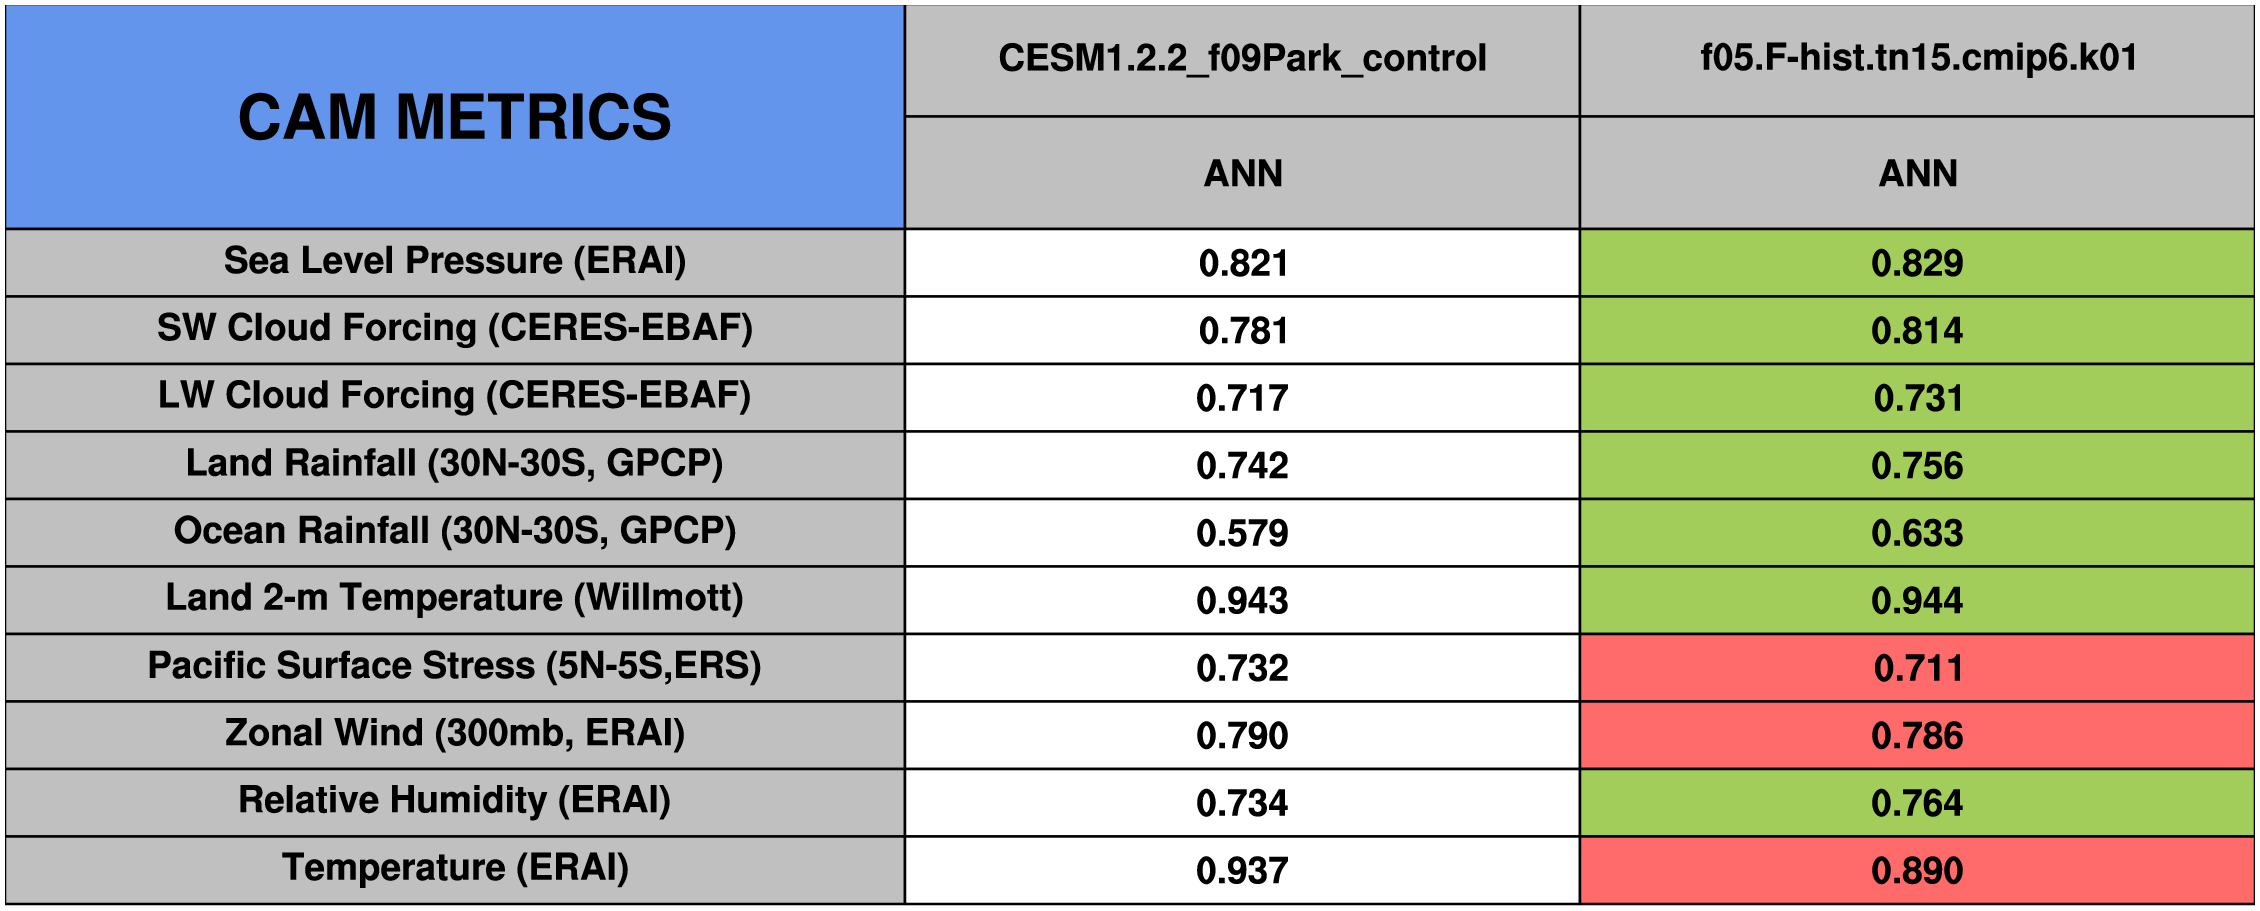Click the ANN label under f05.F-hist.tn15.cmip6.k01
The height and width of the screenshot is (911, 2260).
[x=1917, y=173]
